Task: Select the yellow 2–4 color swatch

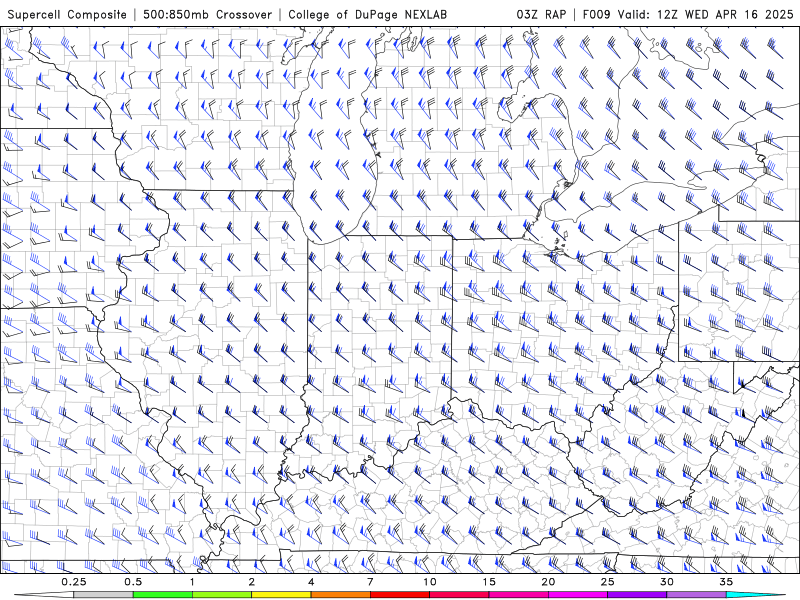Action: pyautogui.click(x=281, y=595)
